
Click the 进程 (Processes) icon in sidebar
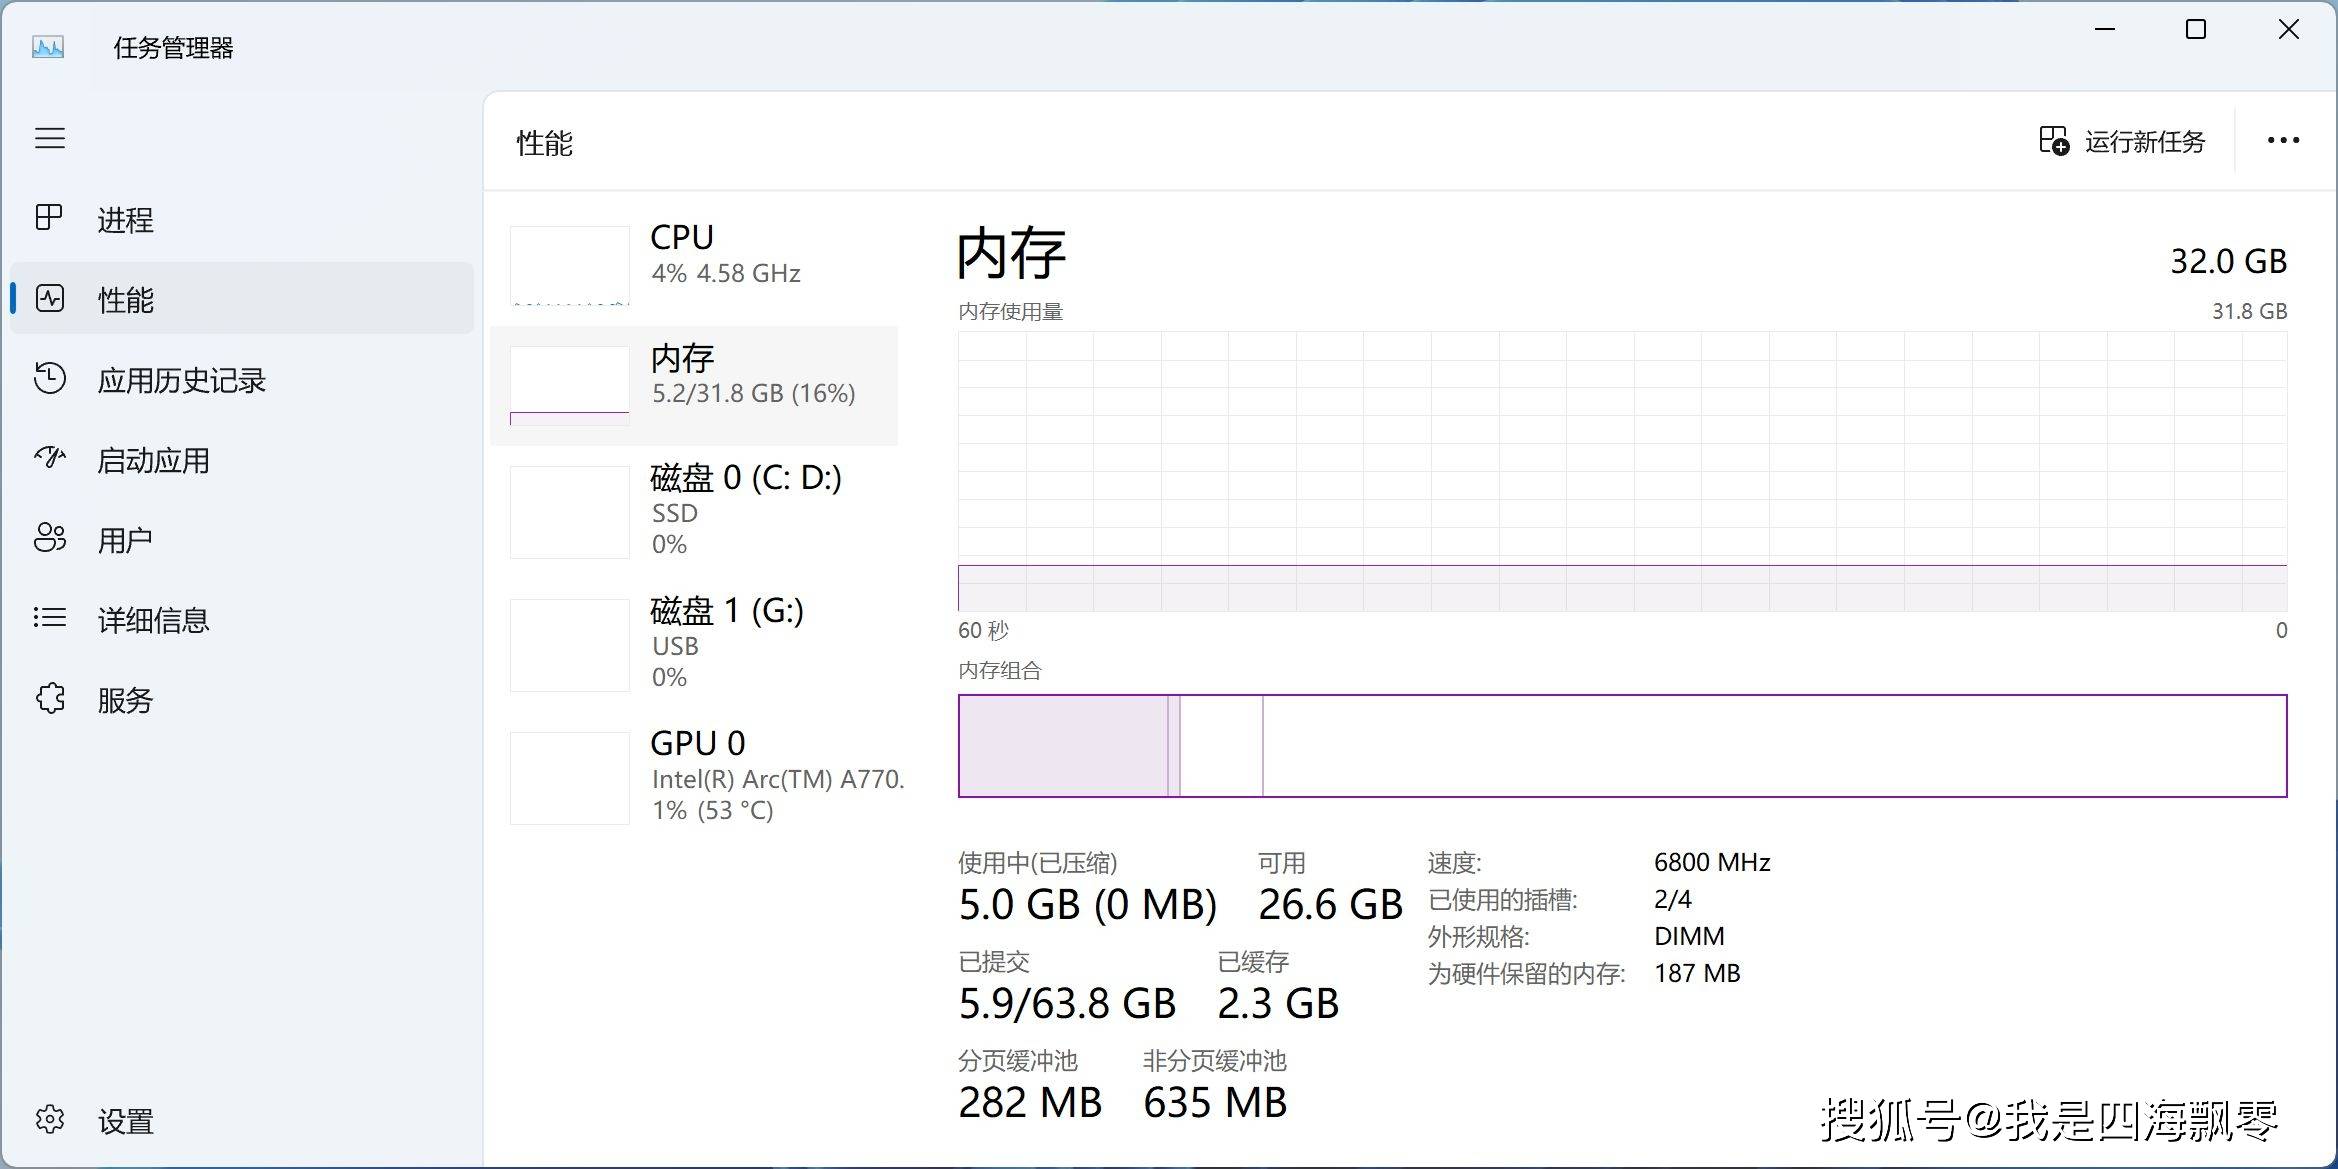[49, 218]
